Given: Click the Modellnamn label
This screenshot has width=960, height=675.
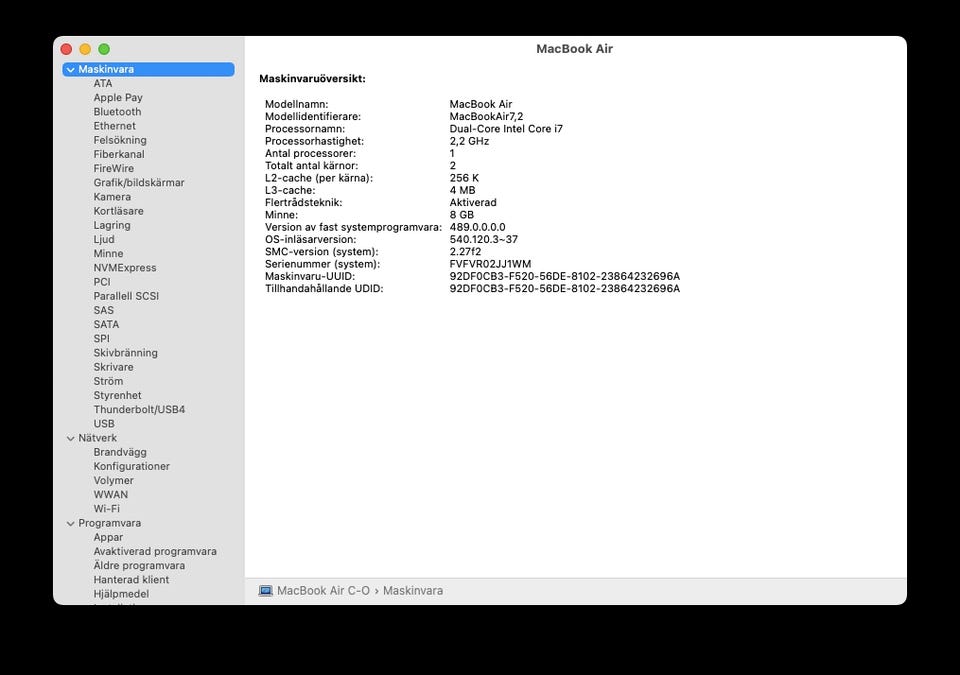Looking at the screenshot, I should coord(296,104).
